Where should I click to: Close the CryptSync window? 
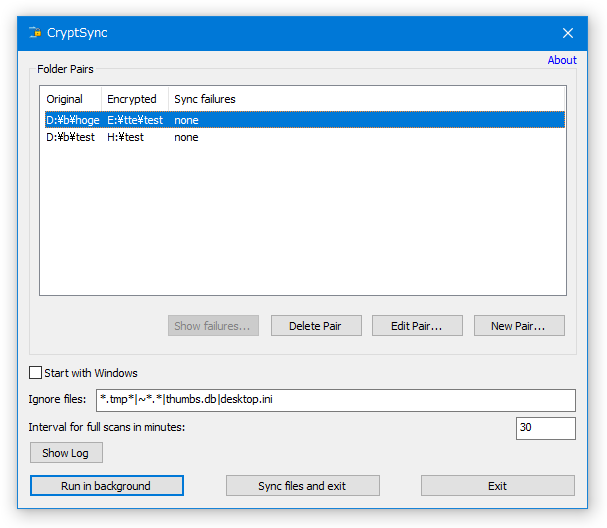[x=568, y=33]
